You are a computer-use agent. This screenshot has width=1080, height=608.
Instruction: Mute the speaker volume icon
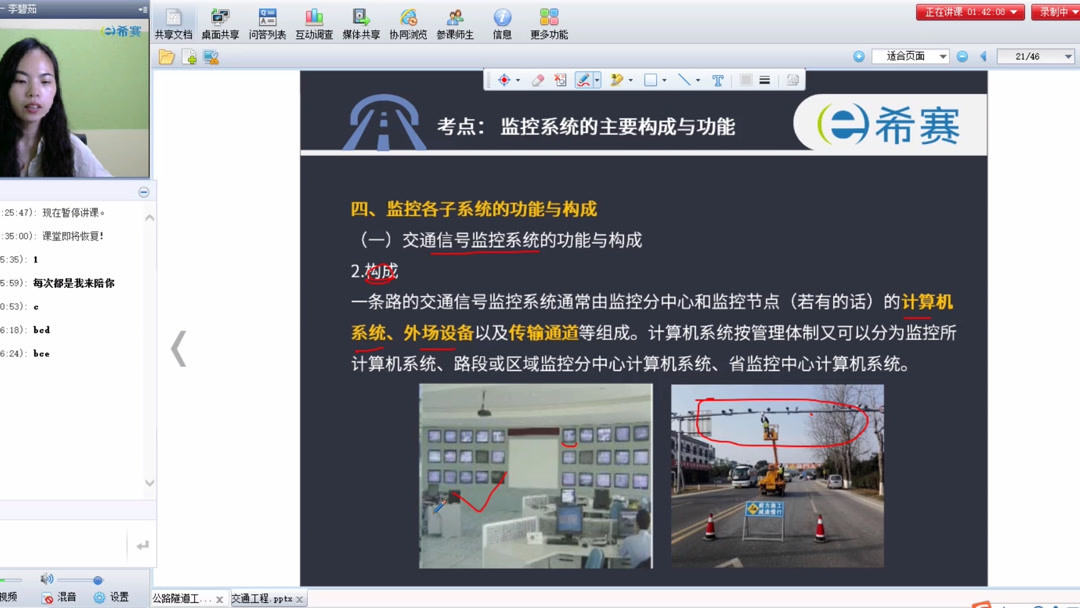pos(47,578)
